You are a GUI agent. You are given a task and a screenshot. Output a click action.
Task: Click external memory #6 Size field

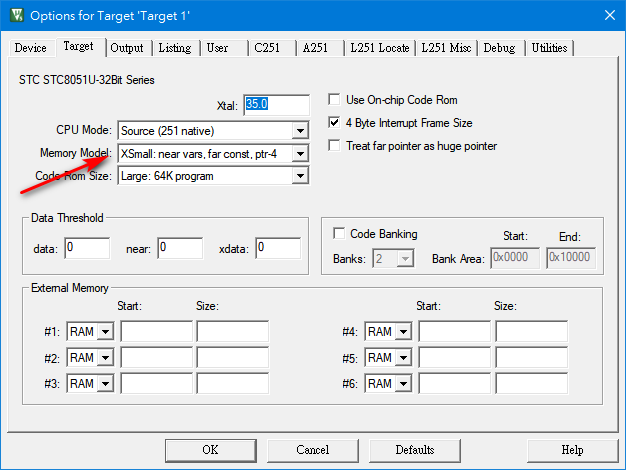click(532, 383)
